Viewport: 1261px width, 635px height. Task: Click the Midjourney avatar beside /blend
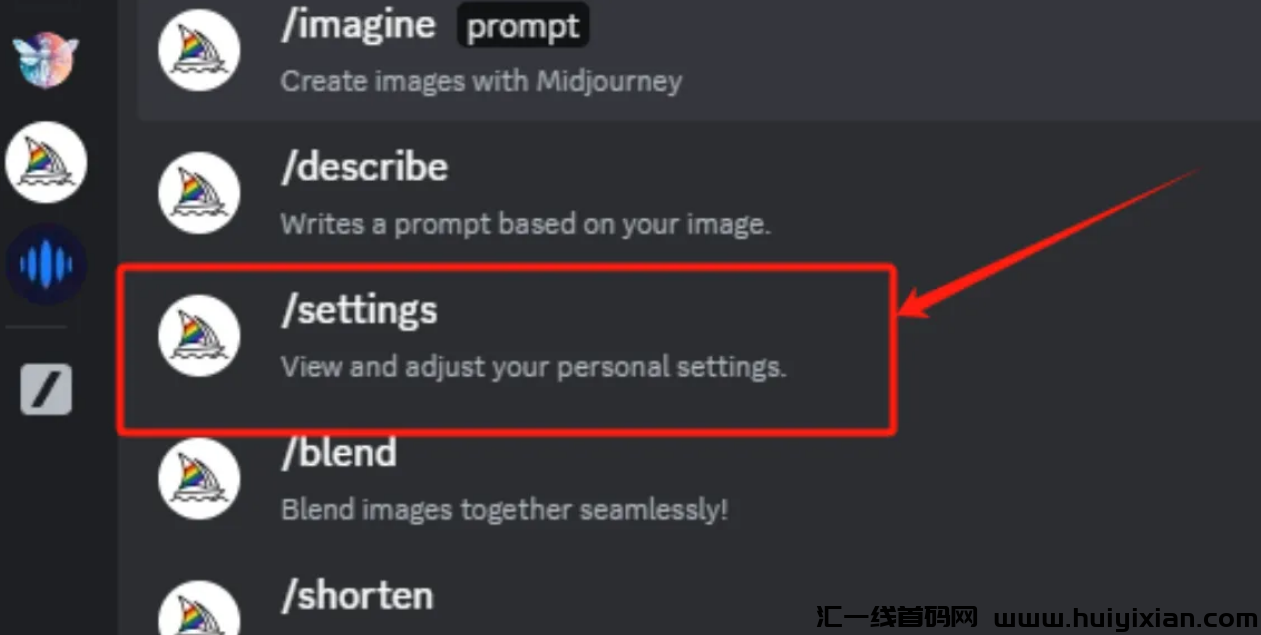click(199, 478)
